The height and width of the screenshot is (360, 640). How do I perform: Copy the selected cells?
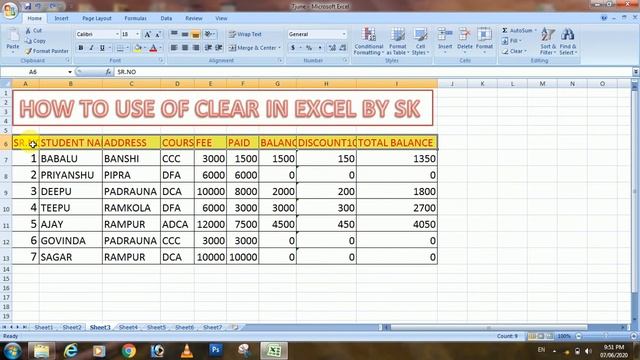pyautogui.click(x=35, y=41)
